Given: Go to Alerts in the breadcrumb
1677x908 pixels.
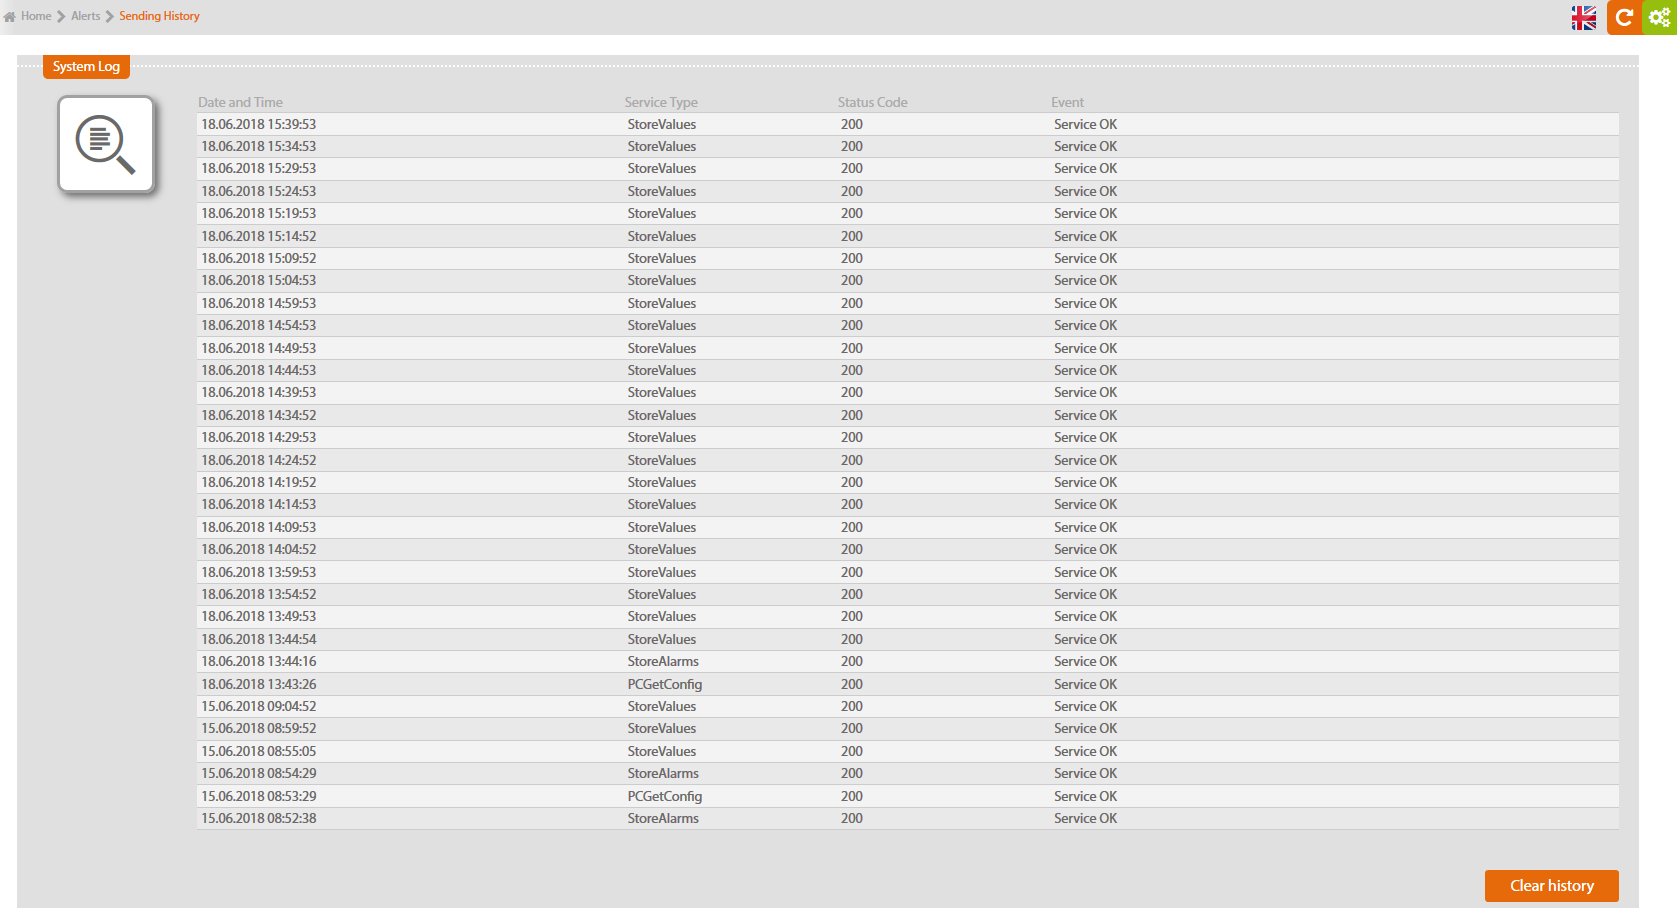Looking at the screenshot, I should 85,16.
